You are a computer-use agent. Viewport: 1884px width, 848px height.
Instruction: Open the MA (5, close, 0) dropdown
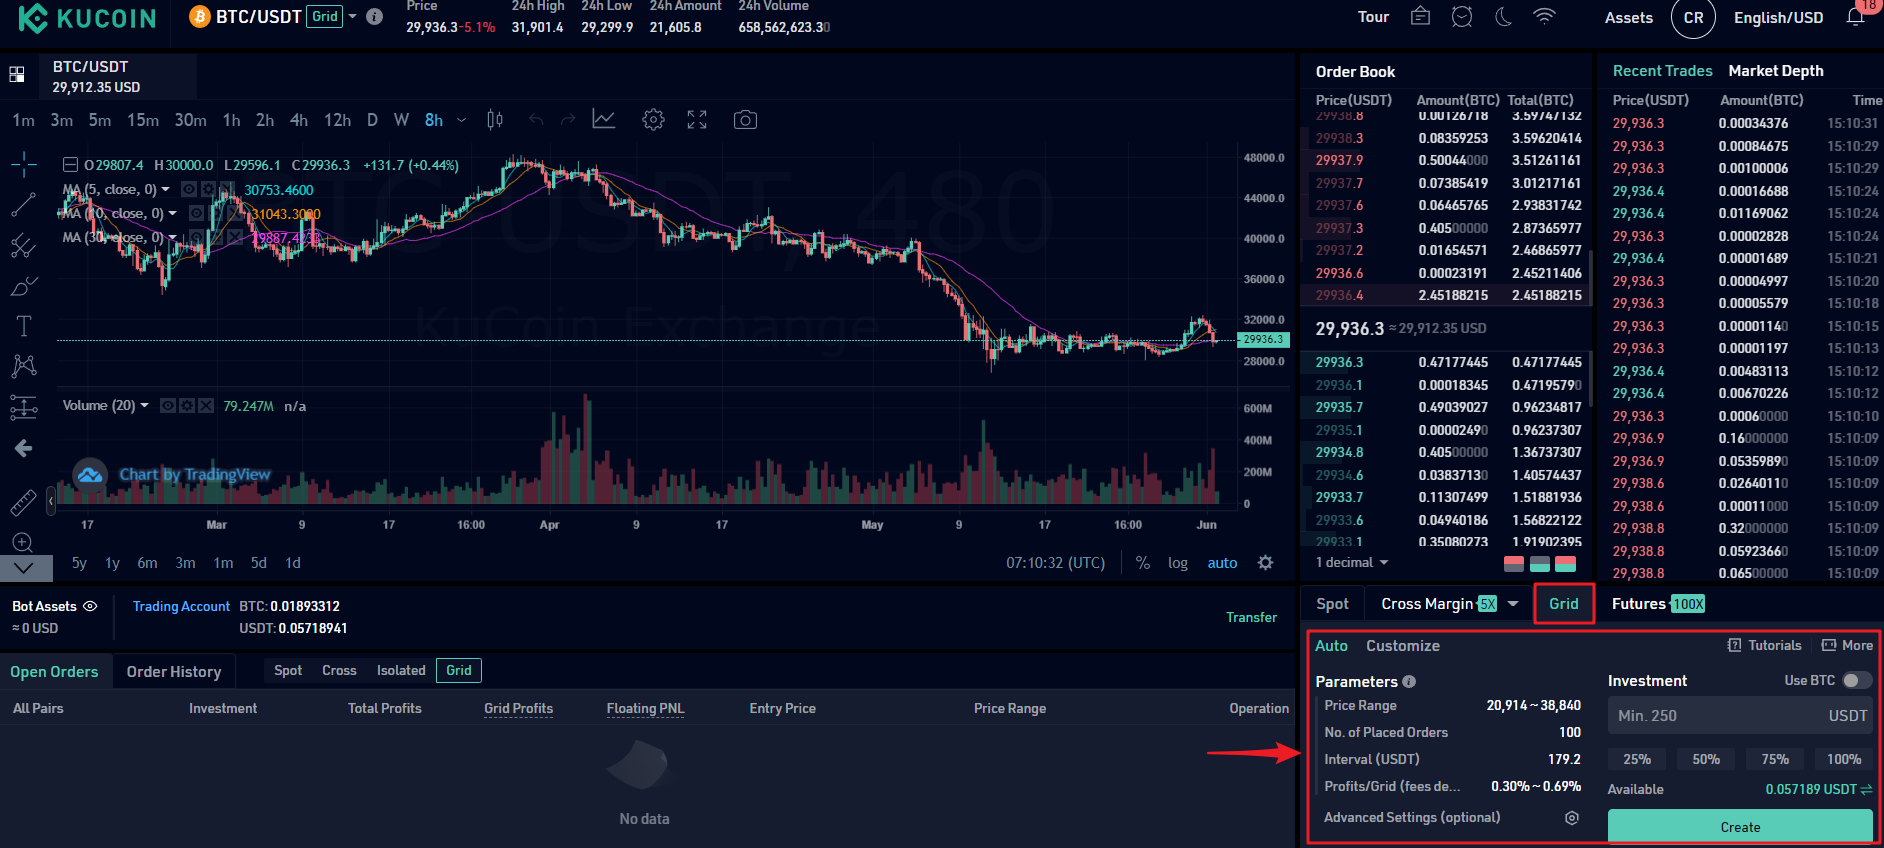[165, 189]
